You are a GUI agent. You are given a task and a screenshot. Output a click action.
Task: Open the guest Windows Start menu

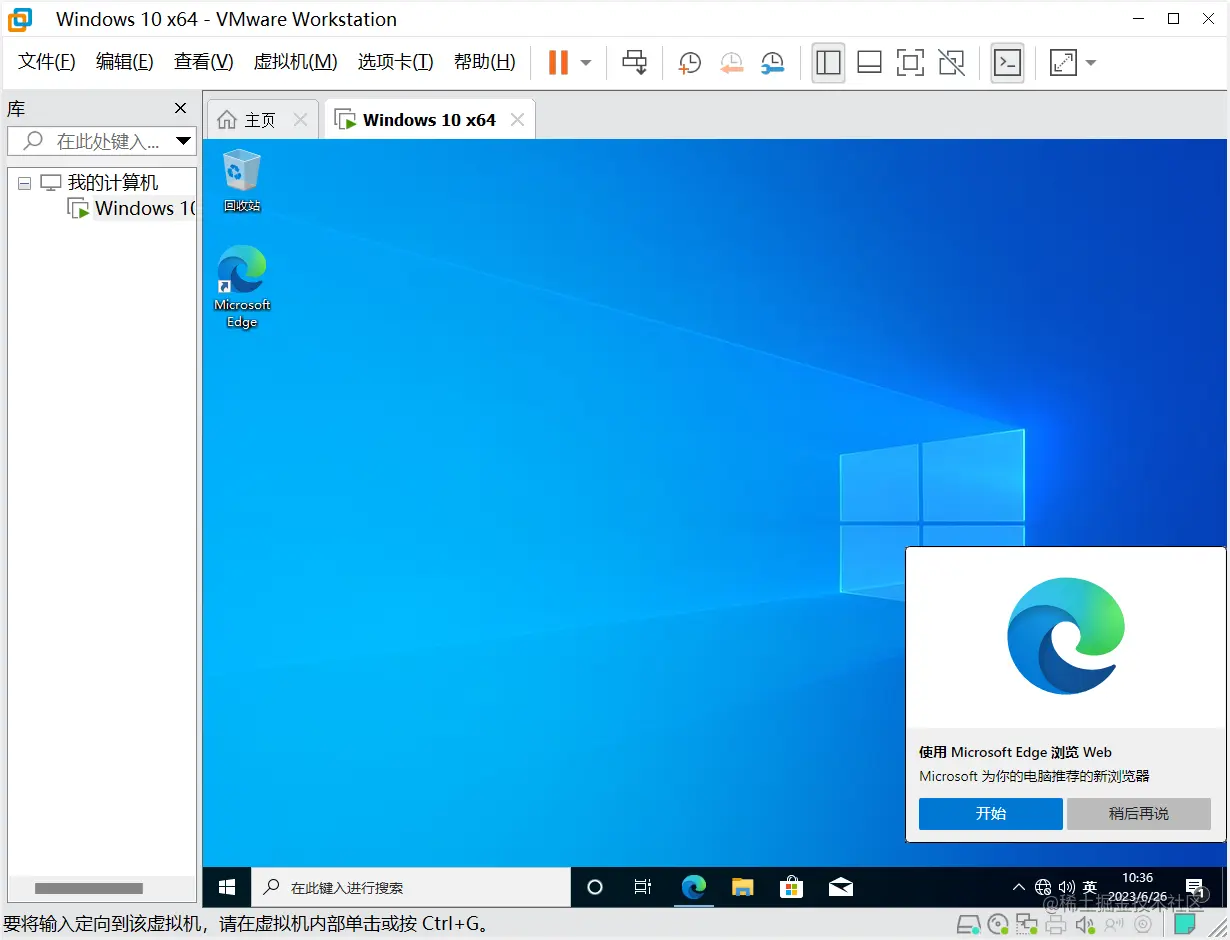coord(227,887)
